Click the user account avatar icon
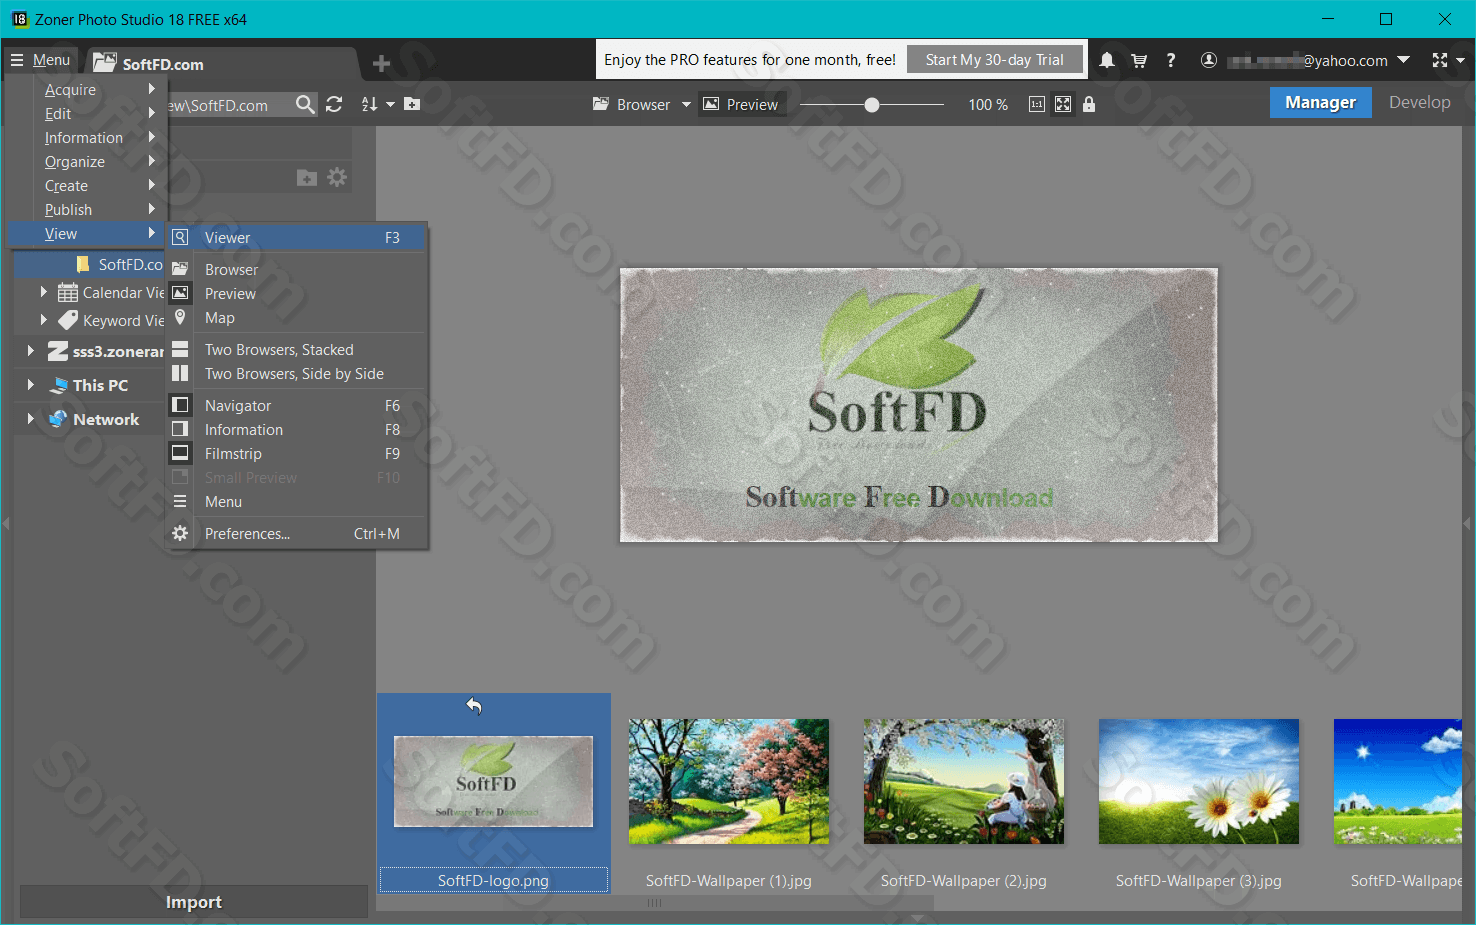 click(x=1208, y=60)
